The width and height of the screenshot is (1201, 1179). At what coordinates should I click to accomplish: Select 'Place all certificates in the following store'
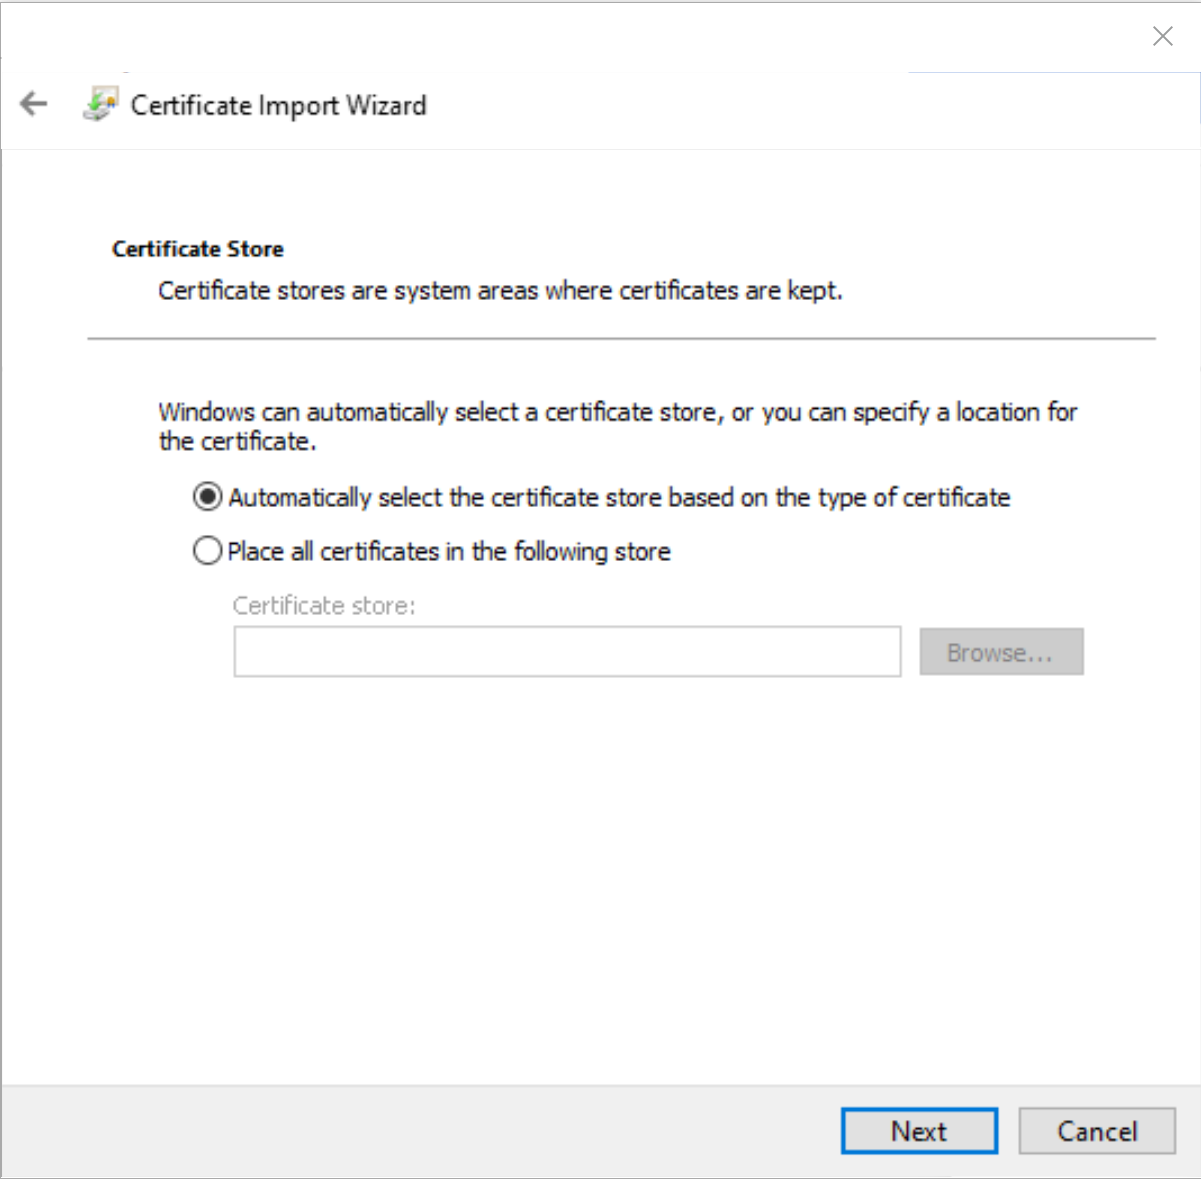click(205, 551)
